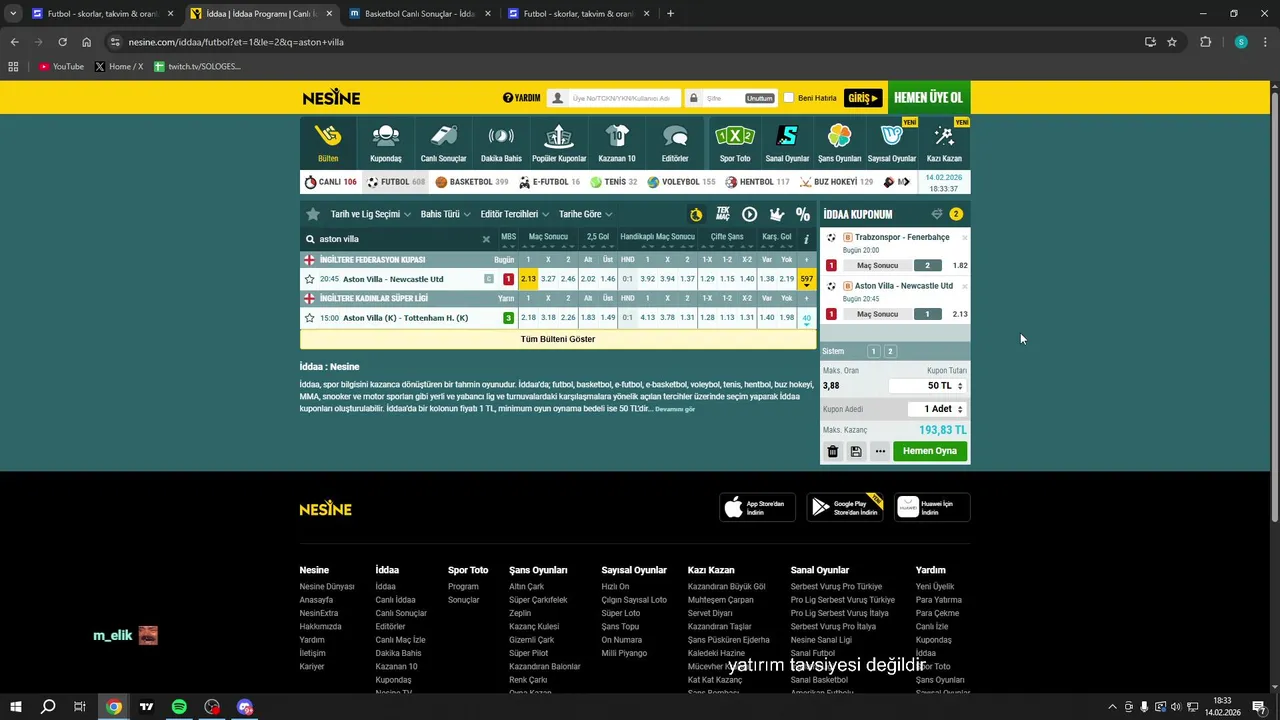The height and width of the screenshot is (720, 1280).
Task: Toggle the highlighted 2.13 home win odd
Action: [528, 279]
